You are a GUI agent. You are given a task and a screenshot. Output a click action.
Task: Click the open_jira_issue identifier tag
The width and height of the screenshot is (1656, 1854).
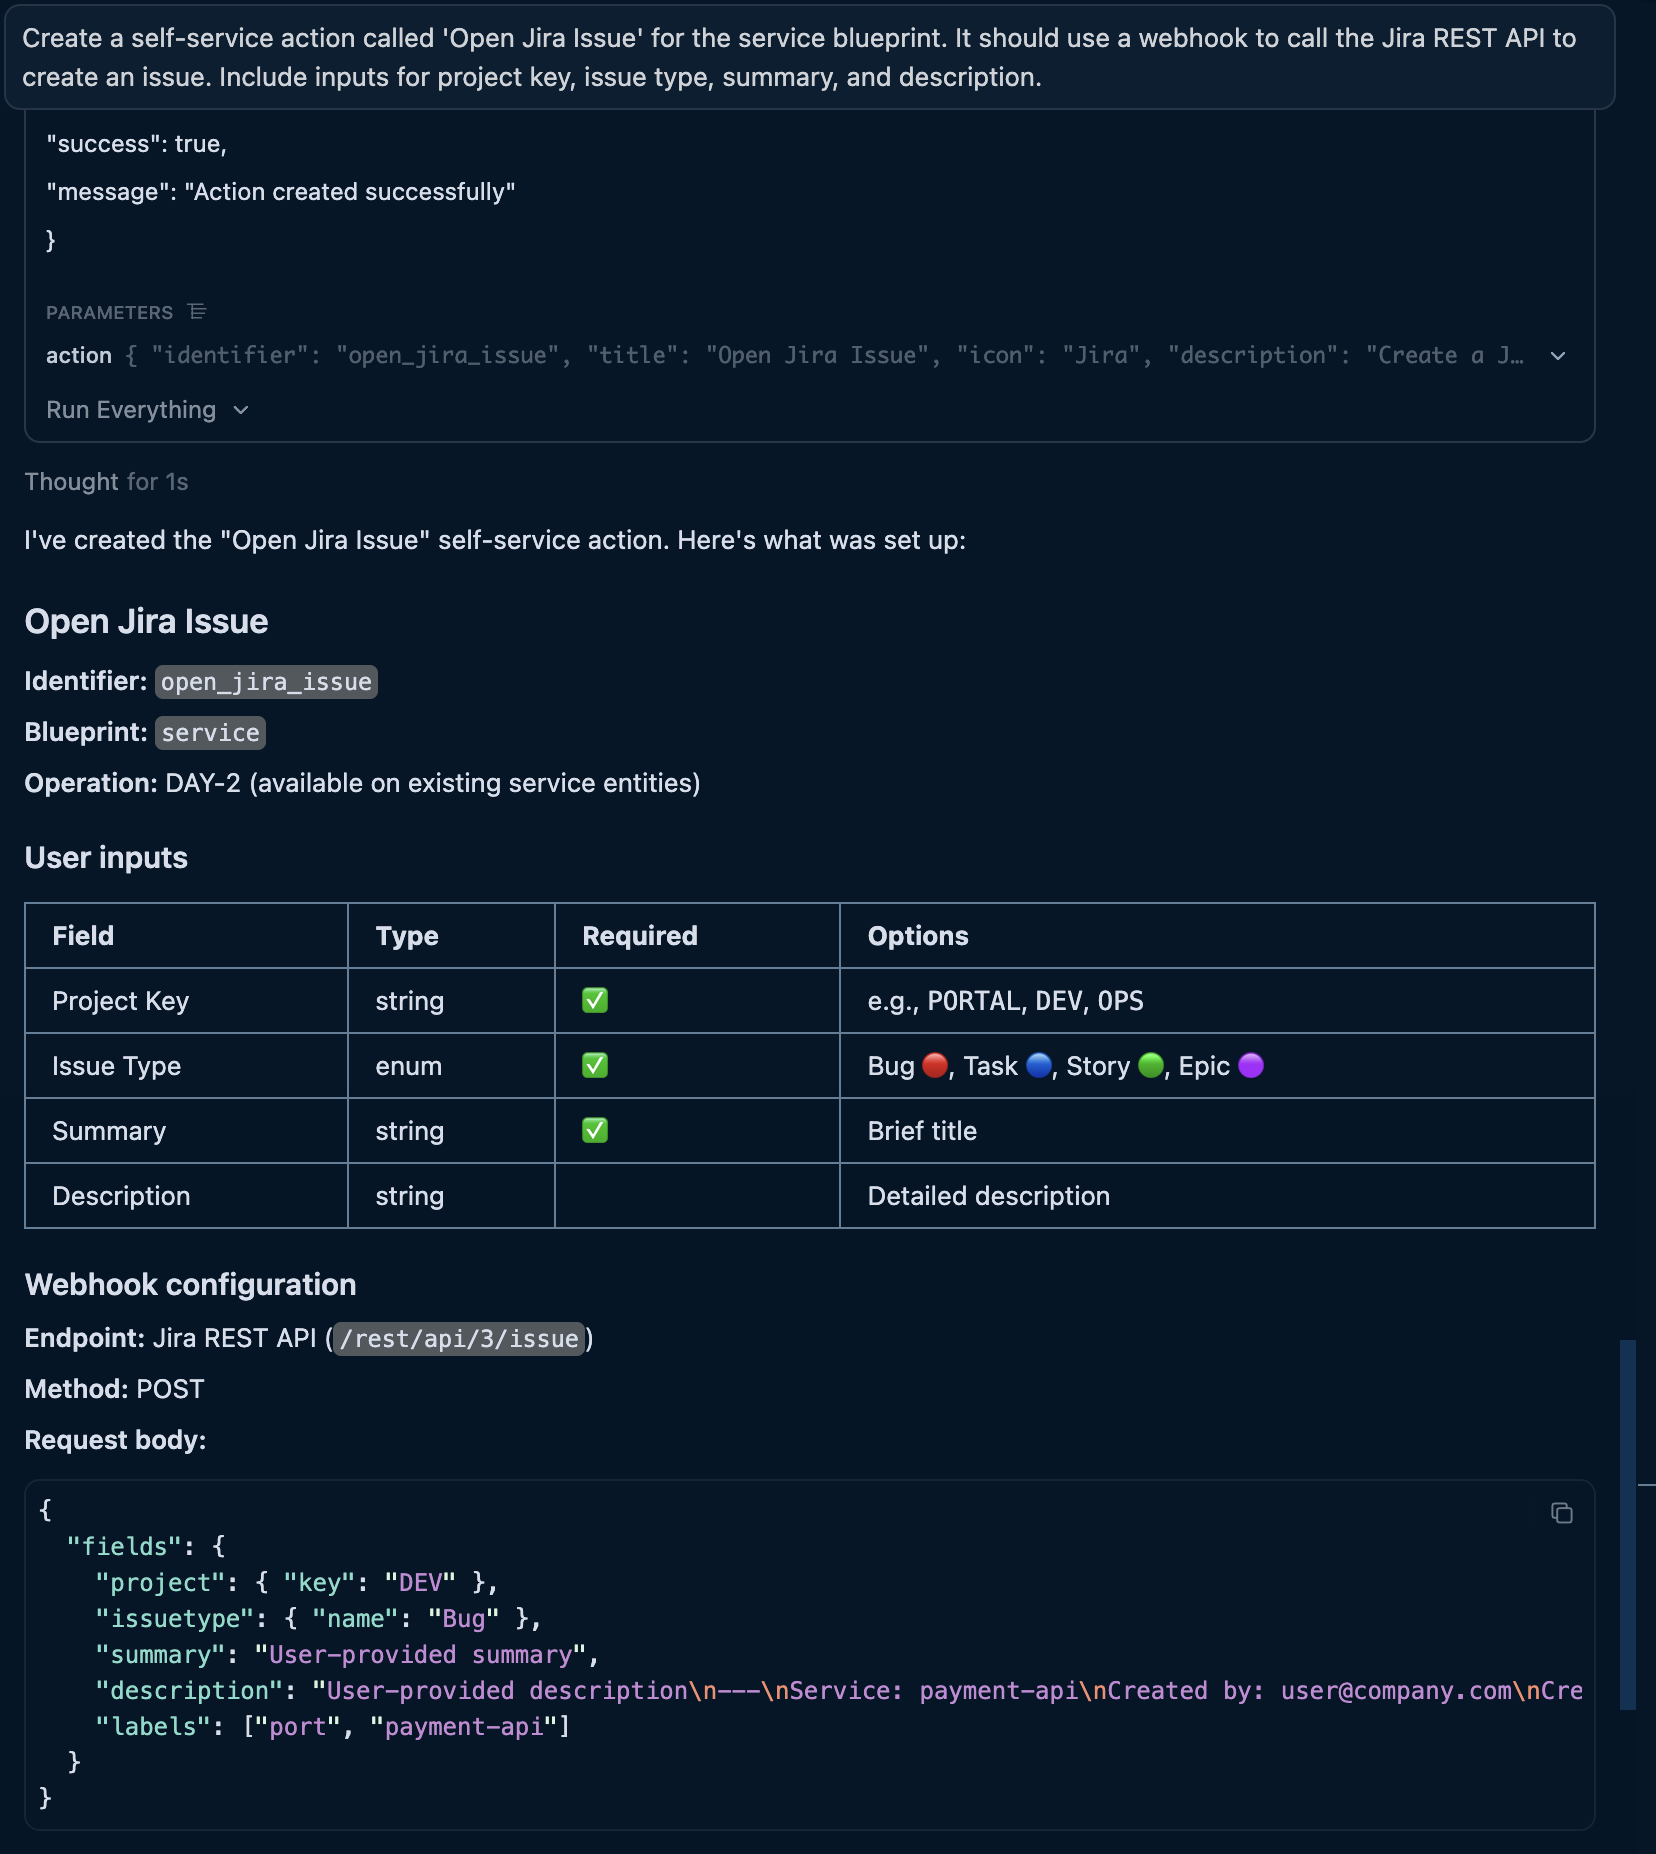pyautogui.click(x=266, y=682)
